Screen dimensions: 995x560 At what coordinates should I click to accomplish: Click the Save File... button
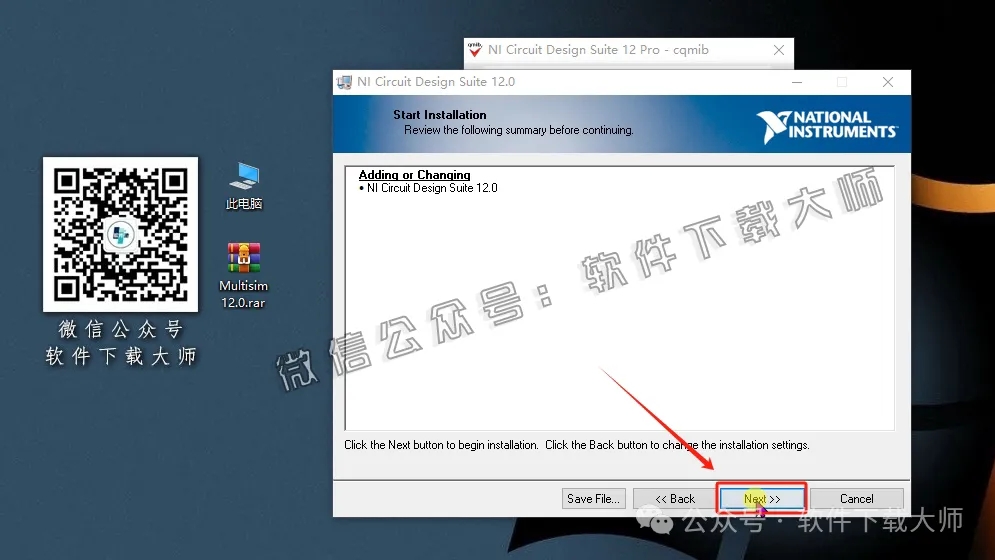593,498
